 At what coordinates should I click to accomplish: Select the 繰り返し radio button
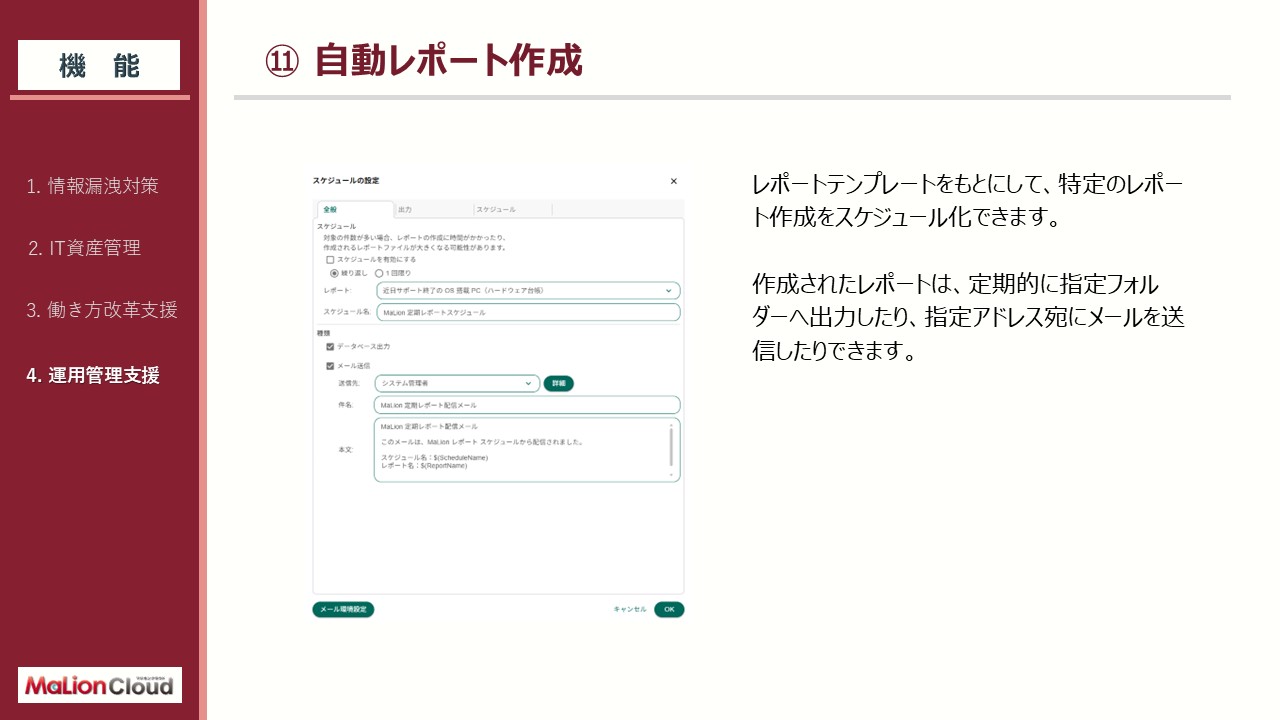click(x=335, y=272)
